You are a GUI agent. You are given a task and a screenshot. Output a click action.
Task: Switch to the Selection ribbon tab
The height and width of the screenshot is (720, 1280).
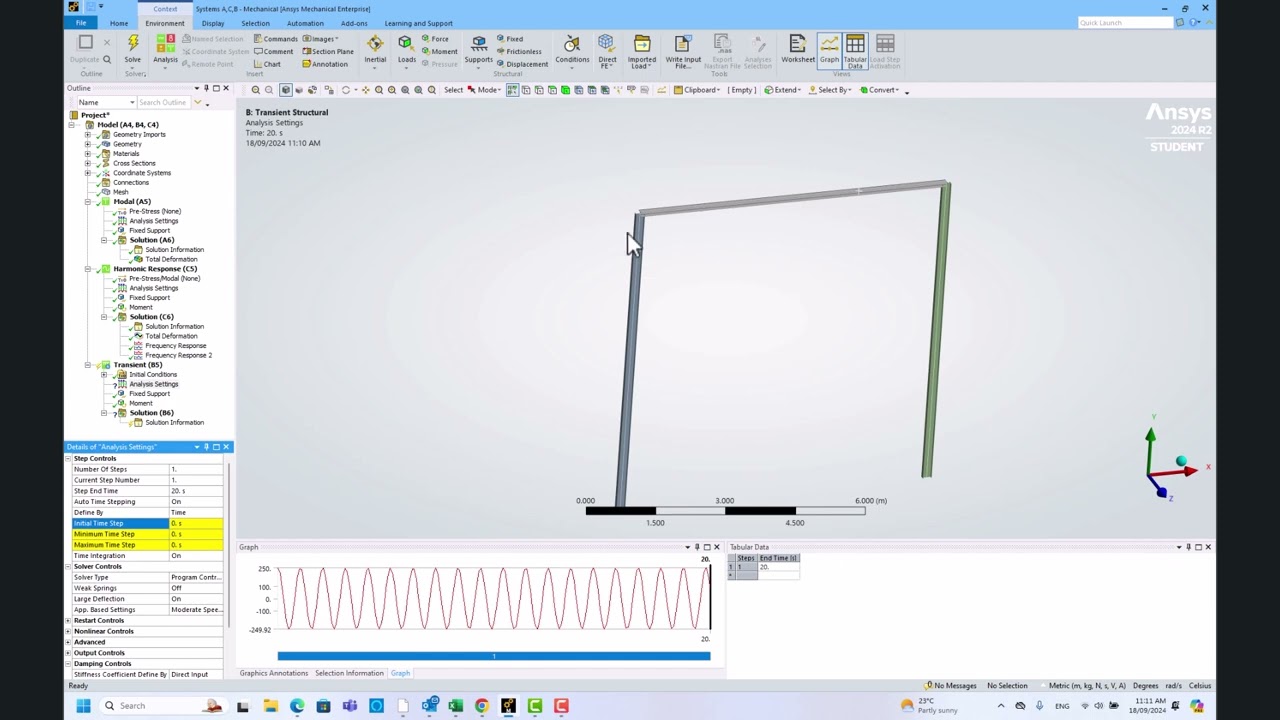pyautogui.click(x=255, y=23)
